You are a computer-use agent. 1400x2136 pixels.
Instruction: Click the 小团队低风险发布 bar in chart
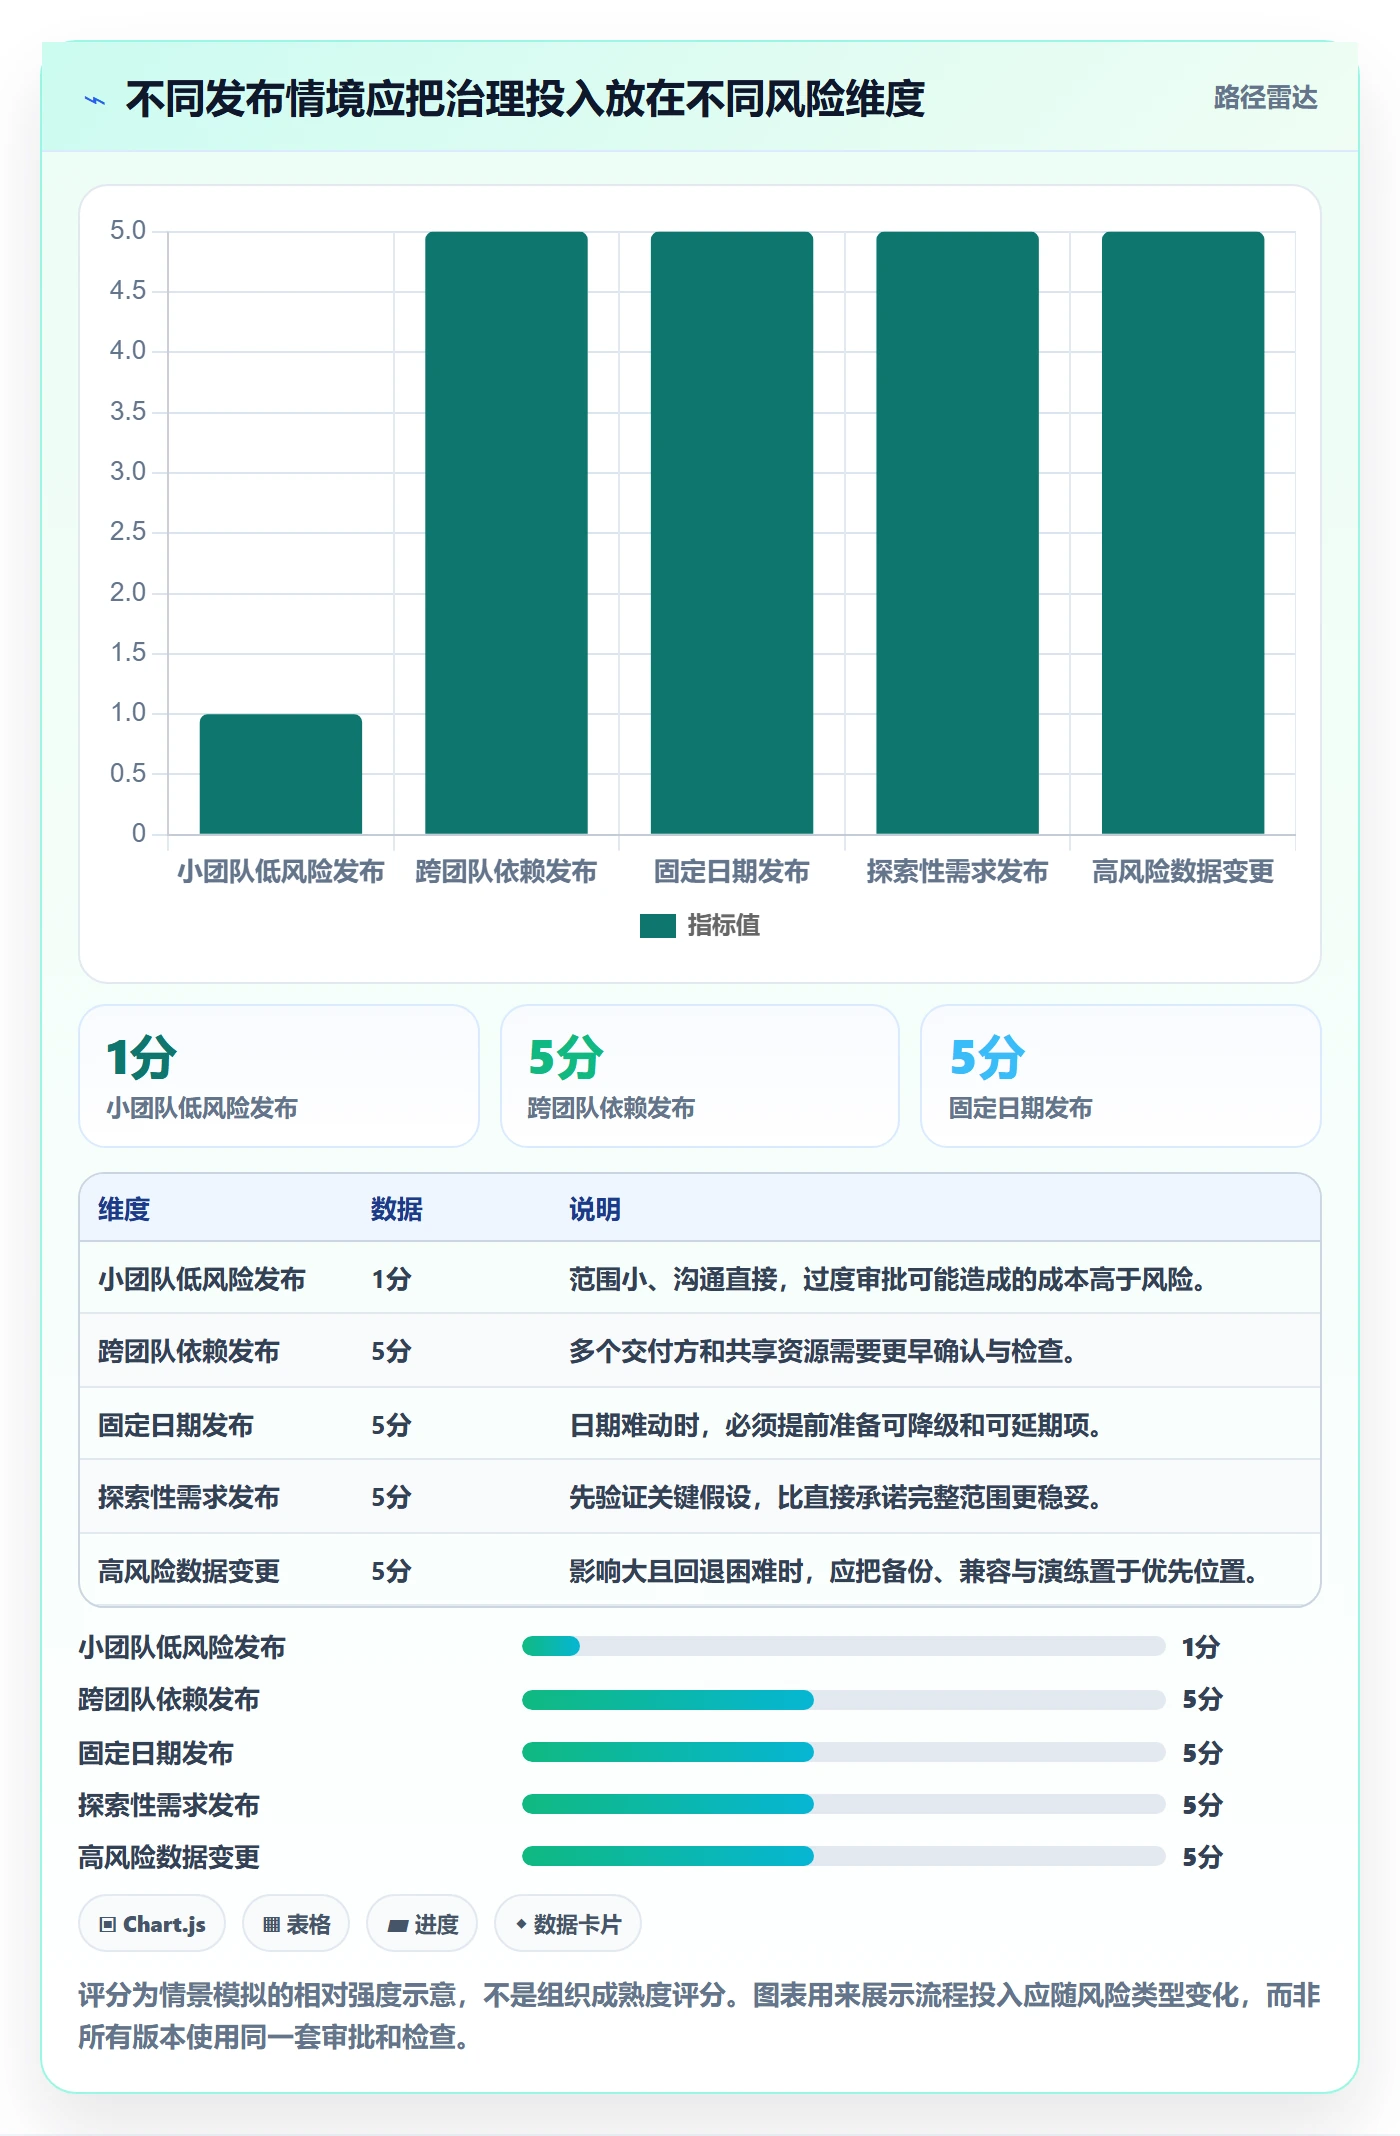click(x=281, y=774)
